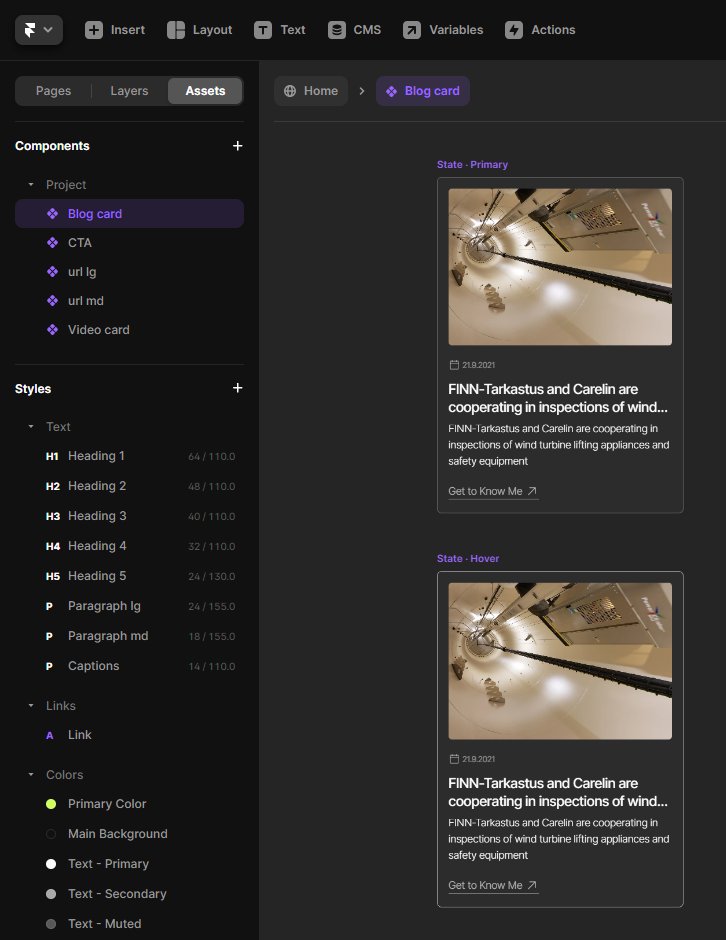Click the Primary state card image
The height and width of the screenshot is (940, 726).
tap(560, 267)
